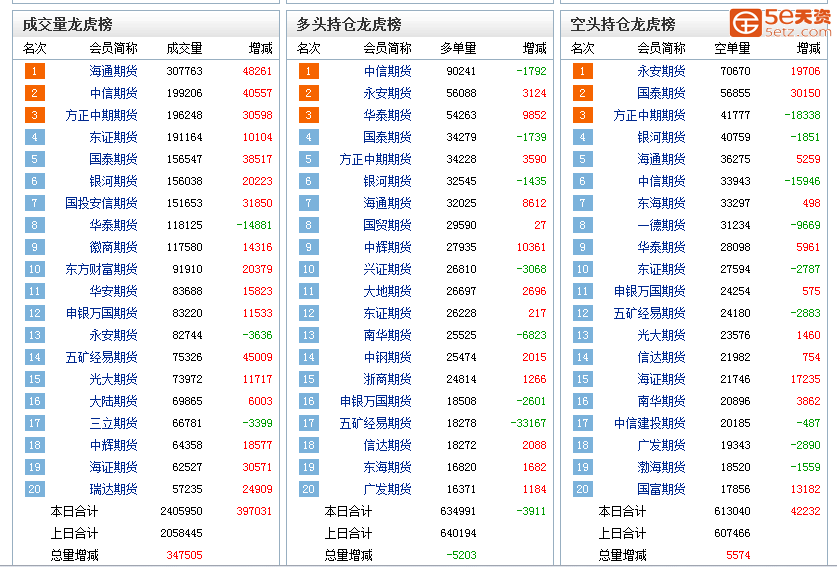Click rank 3 badge beside 华泰期货

point(309,115)
